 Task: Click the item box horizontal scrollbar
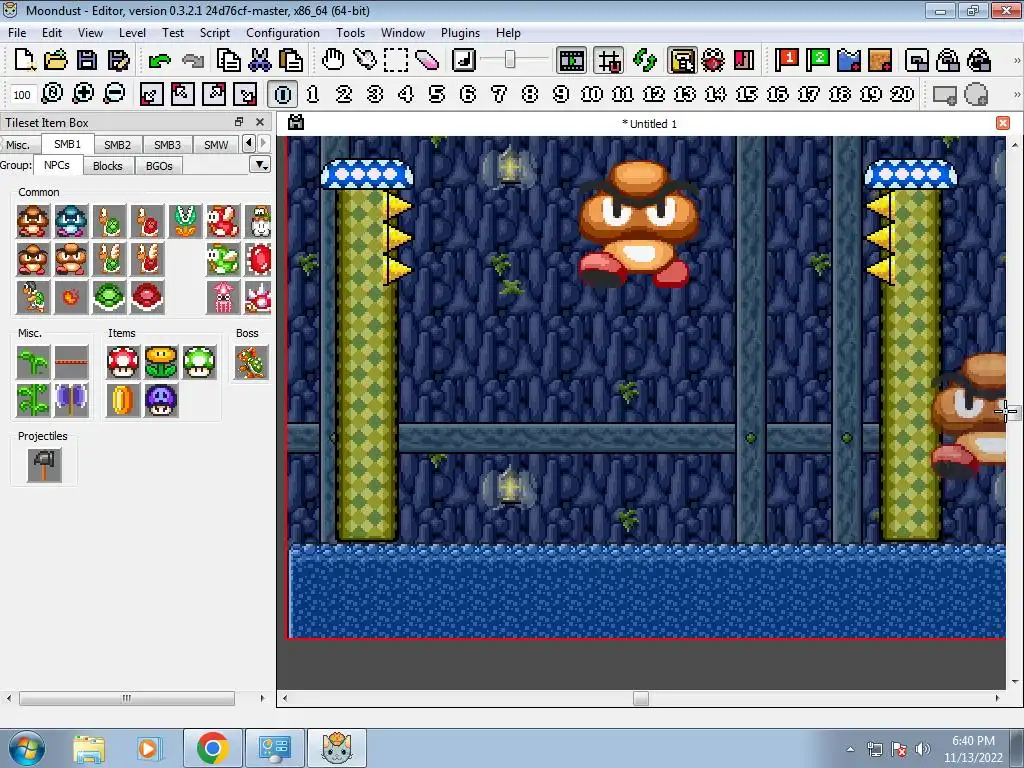(x=127, y=698)
